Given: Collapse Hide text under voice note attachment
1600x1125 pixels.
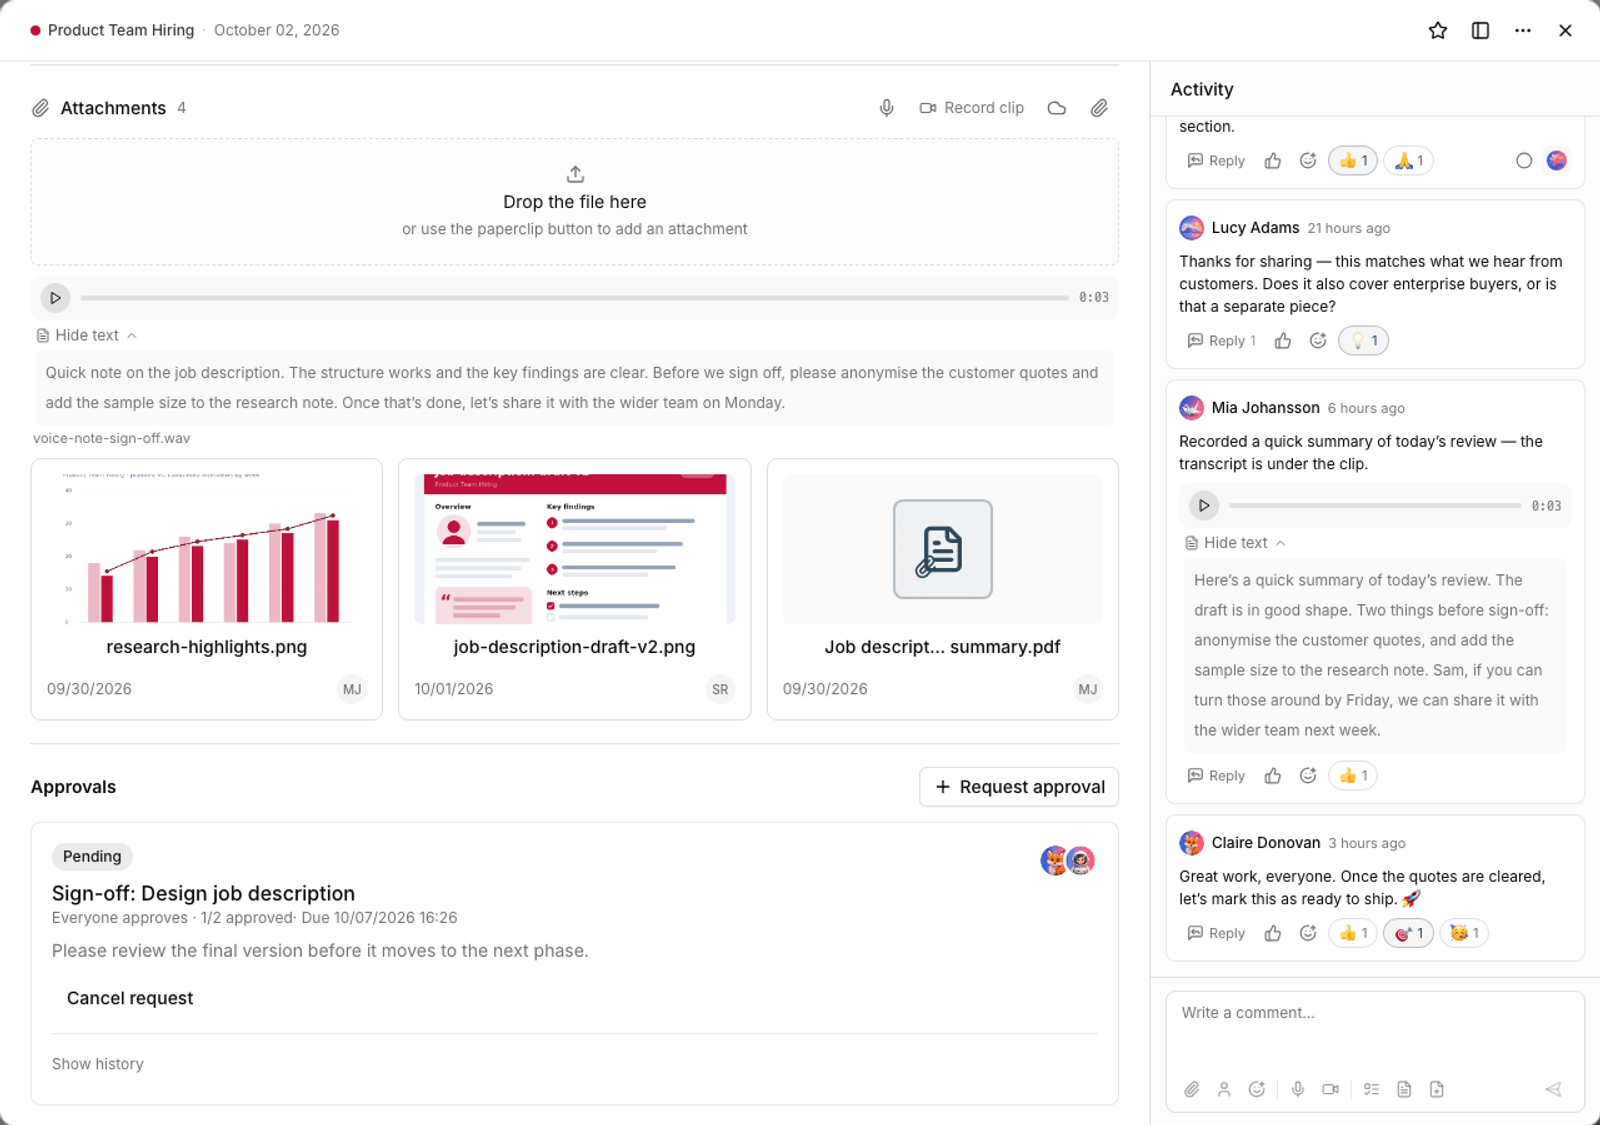Looking at the screenshot, I should click(87, 335).
